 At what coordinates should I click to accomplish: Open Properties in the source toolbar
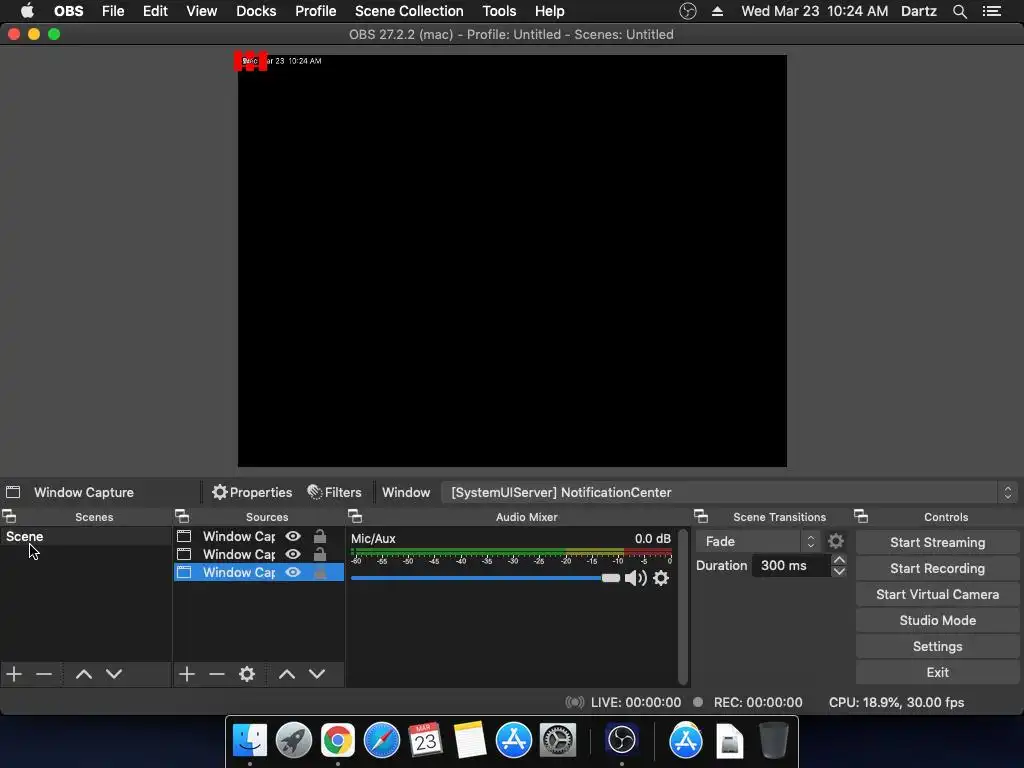coord(252,492)
